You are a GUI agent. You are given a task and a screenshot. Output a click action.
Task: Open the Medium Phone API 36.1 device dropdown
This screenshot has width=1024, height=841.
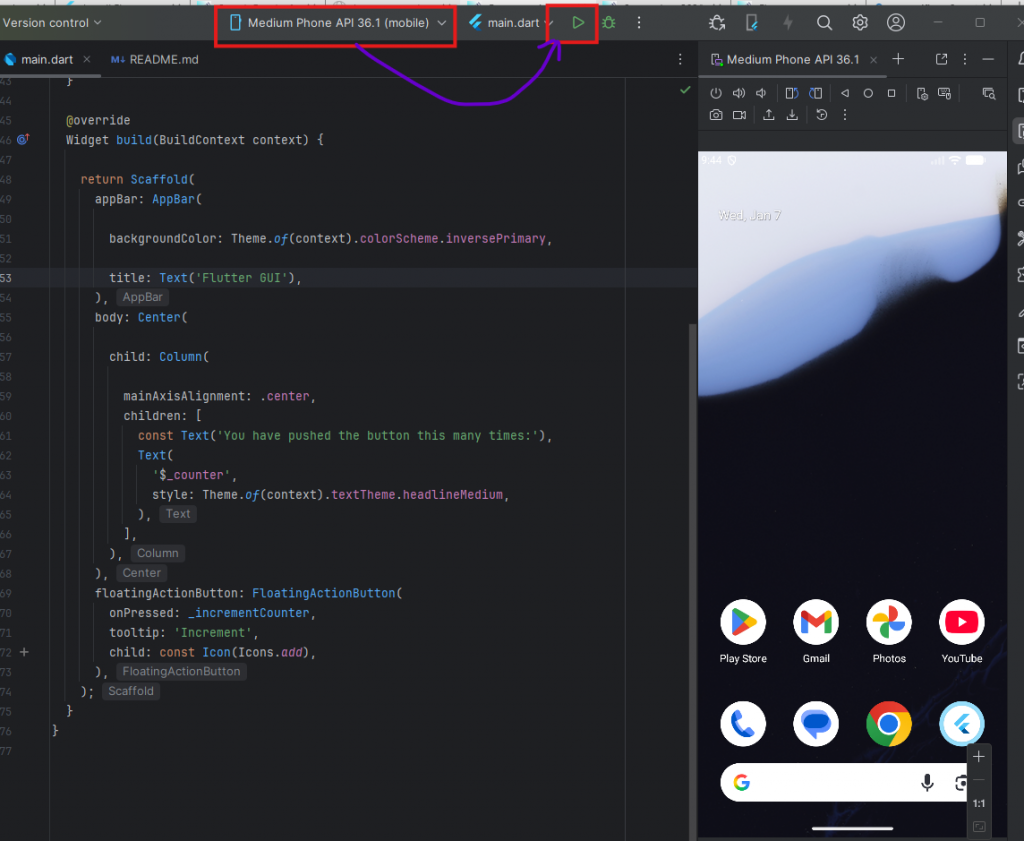[338, 22]
